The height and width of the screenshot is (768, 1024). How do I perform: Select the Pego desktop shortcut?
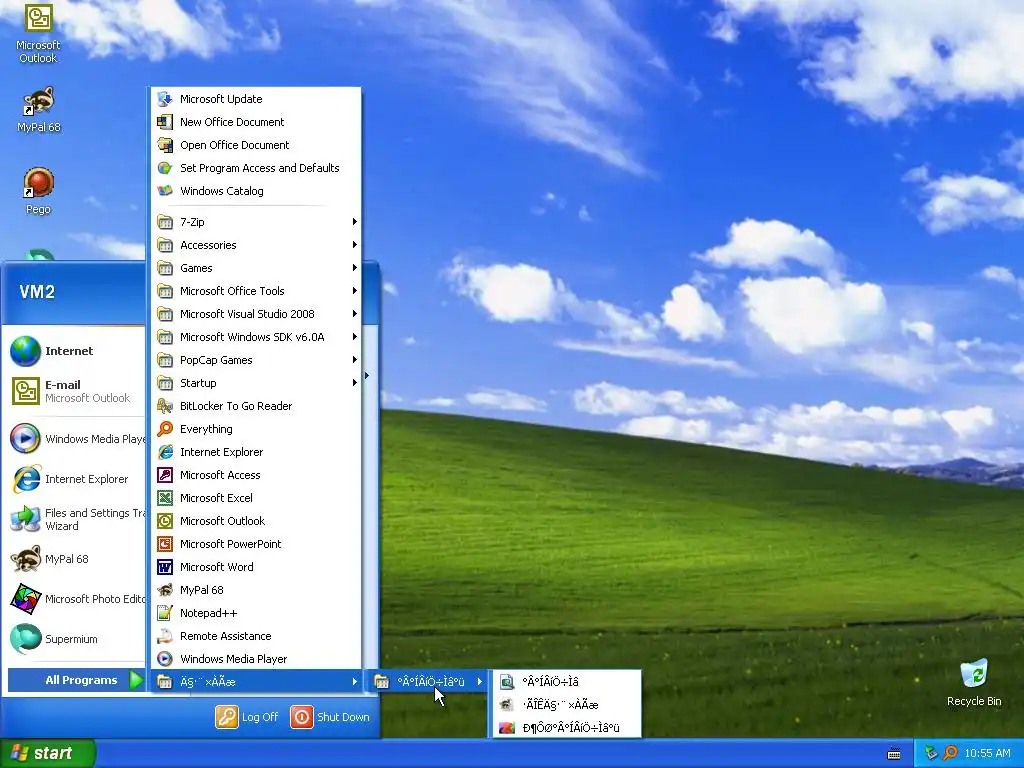pos(38,191)
